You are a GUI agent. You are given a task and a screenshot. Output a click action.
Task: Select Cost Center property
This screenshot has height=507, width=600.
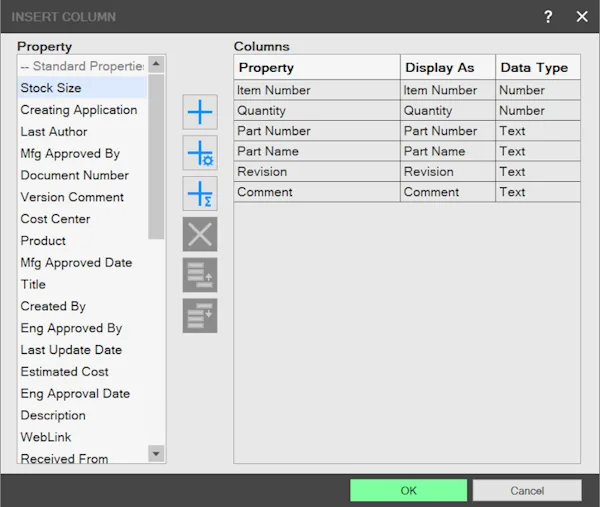coord(82,219)
